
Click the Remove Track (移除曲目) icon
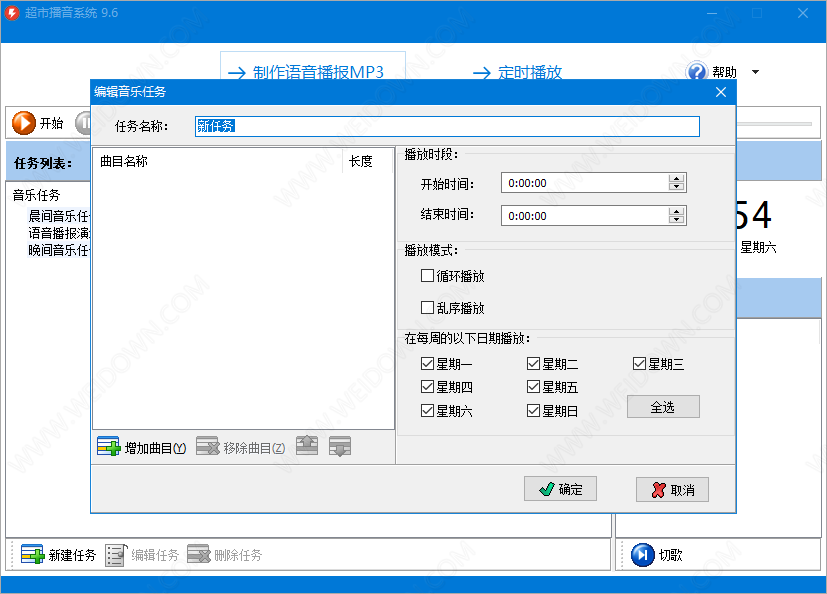(207, 447)
